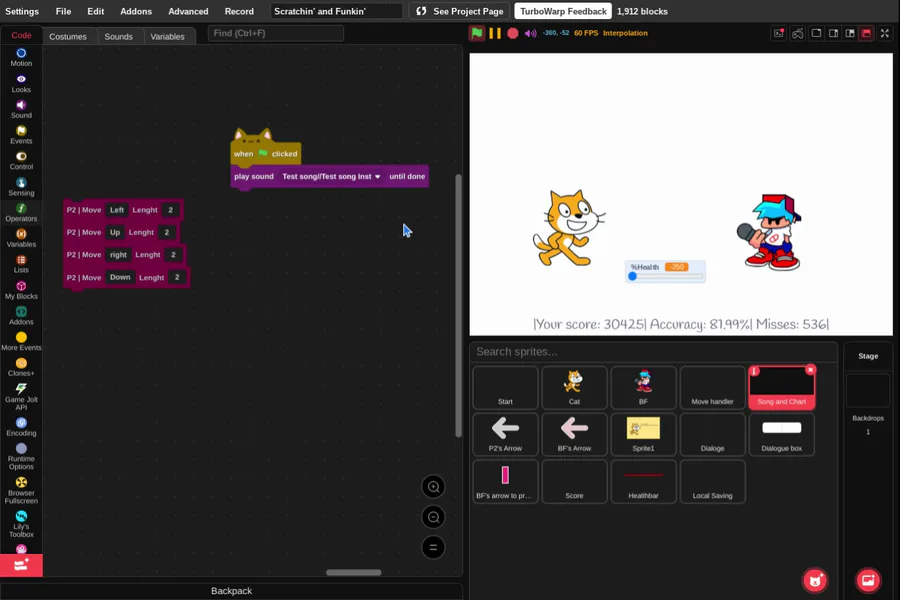The image size is (900, 600).
Task: Open the Settings menu
Action: pos(22,11)
